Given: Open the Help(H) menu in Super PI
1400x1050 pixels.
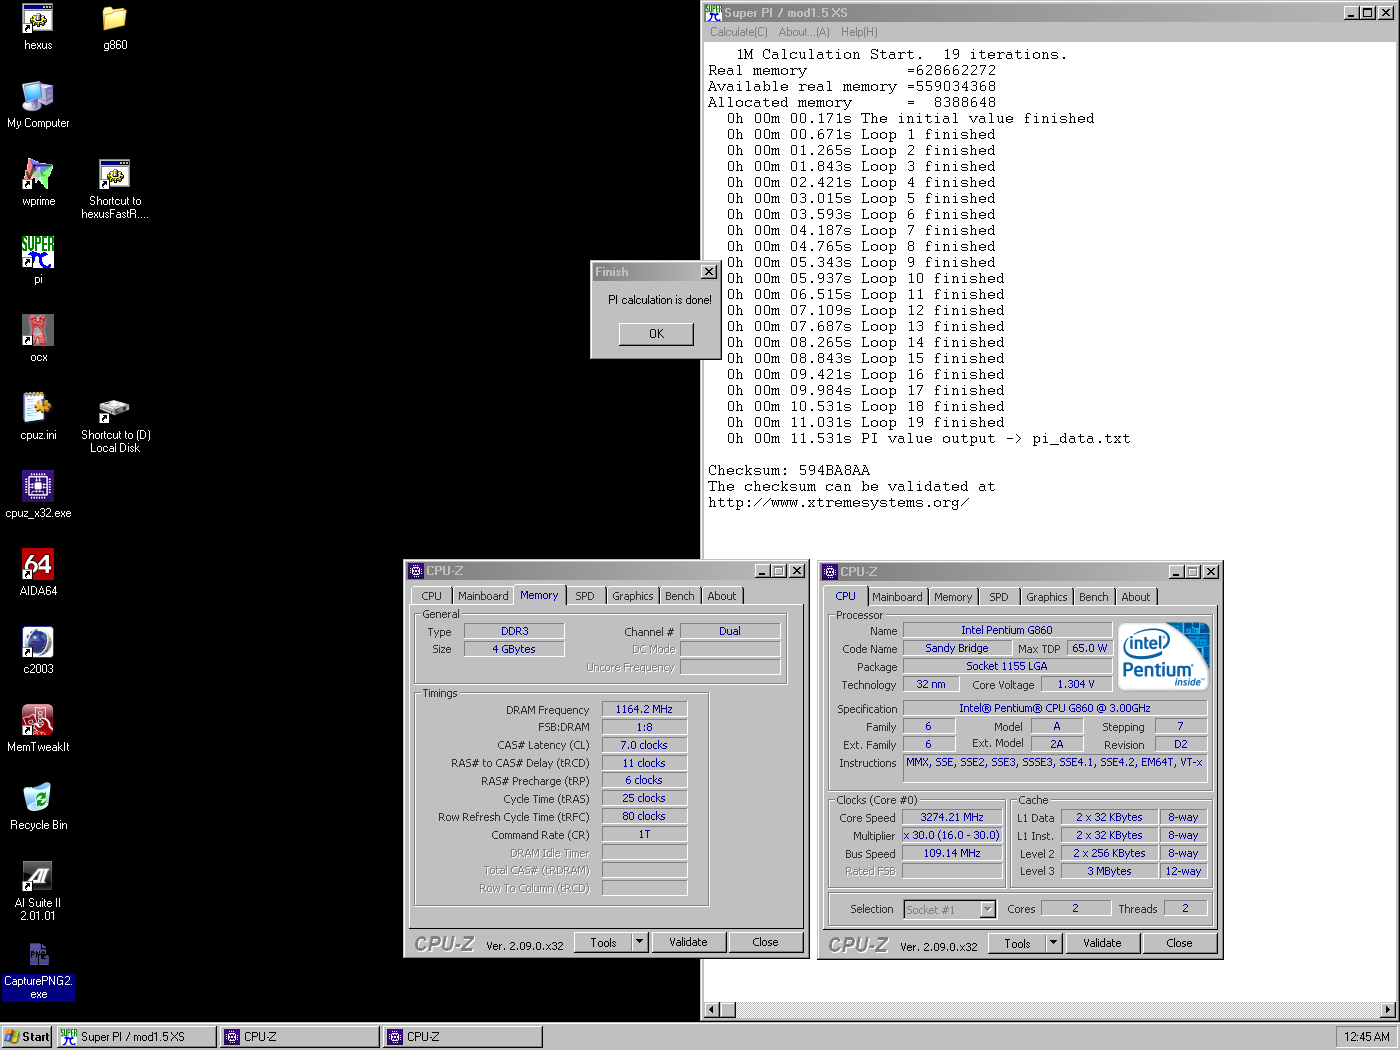Looking at the screenshot, I should [x=859, y=32].
